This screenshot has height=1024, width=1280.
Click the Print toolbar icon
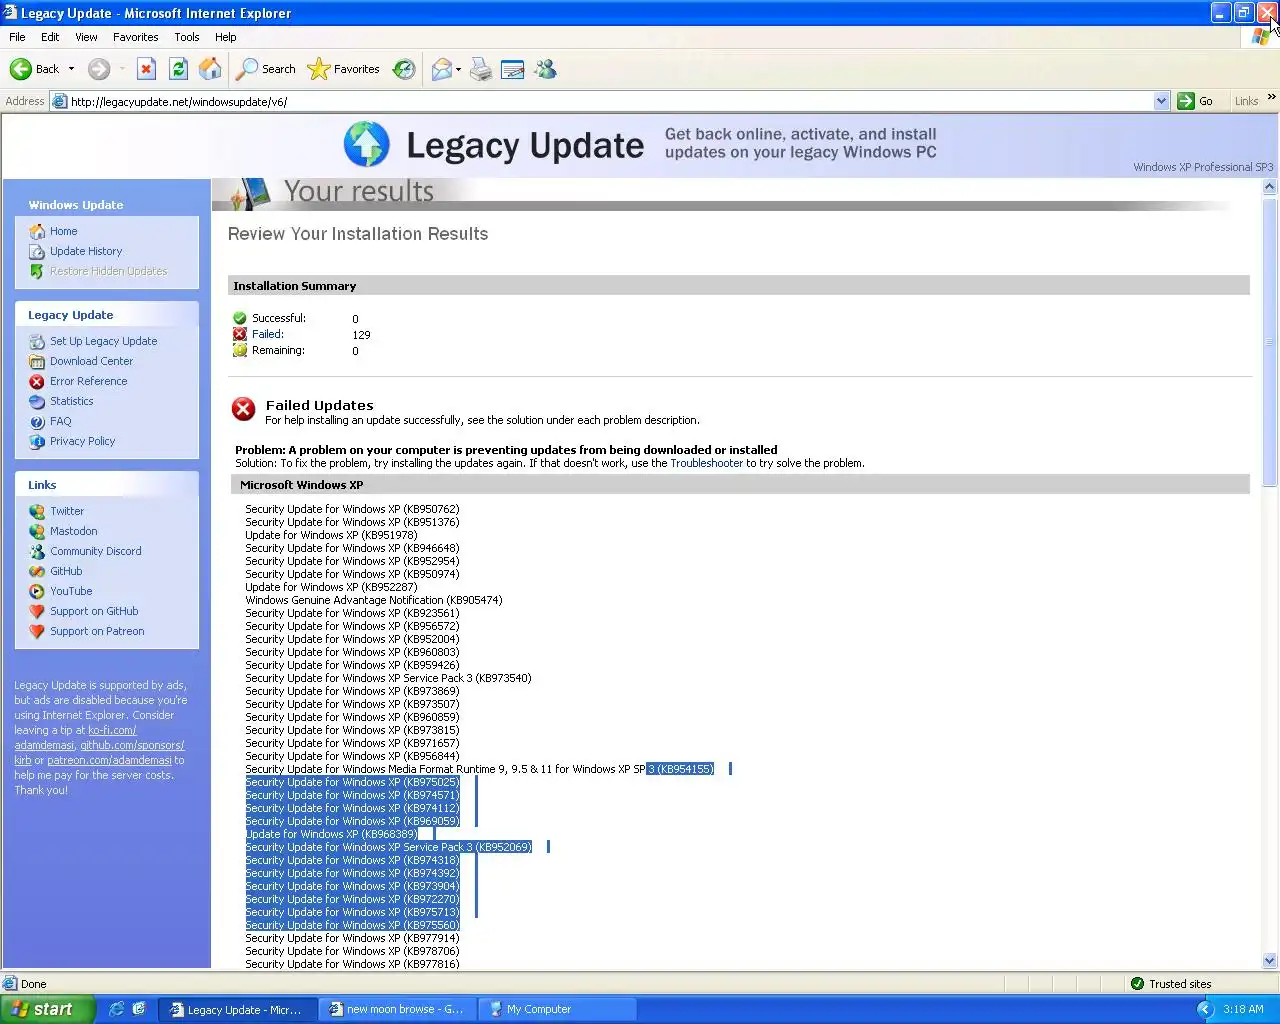click(481, 69)
